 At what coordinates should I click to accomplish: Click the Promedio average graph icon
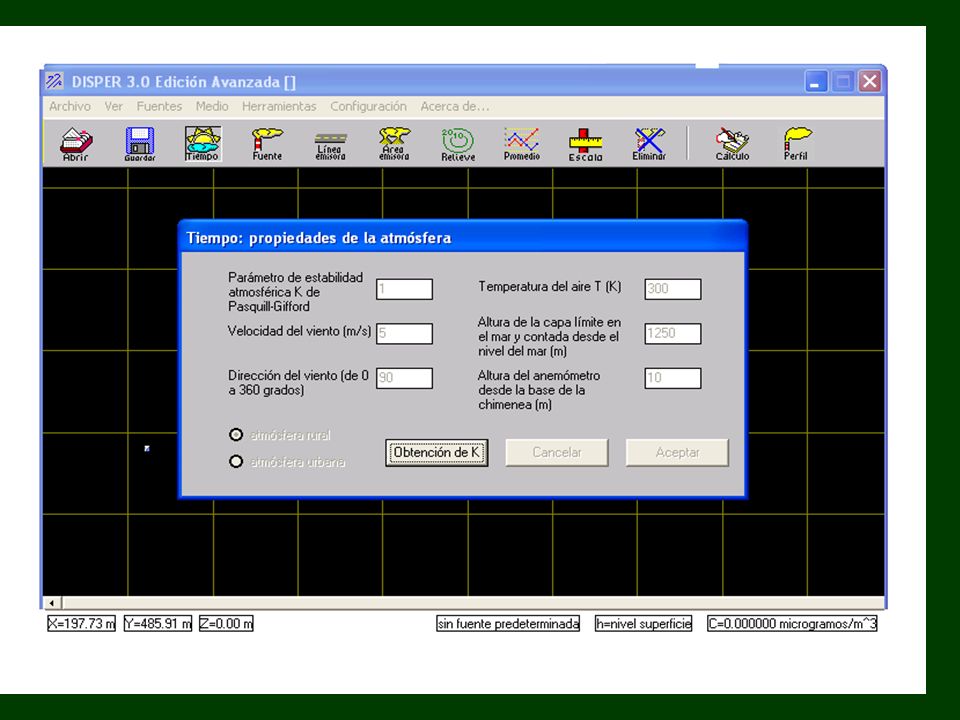522,144
